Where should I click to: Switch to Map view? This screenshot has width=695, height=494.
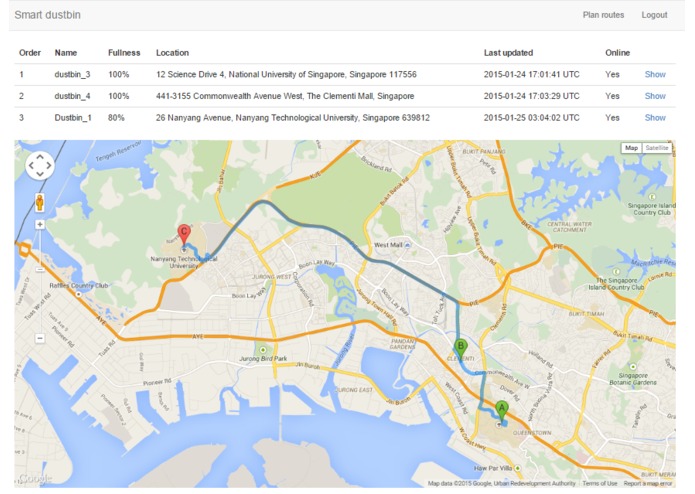(631, 148)
